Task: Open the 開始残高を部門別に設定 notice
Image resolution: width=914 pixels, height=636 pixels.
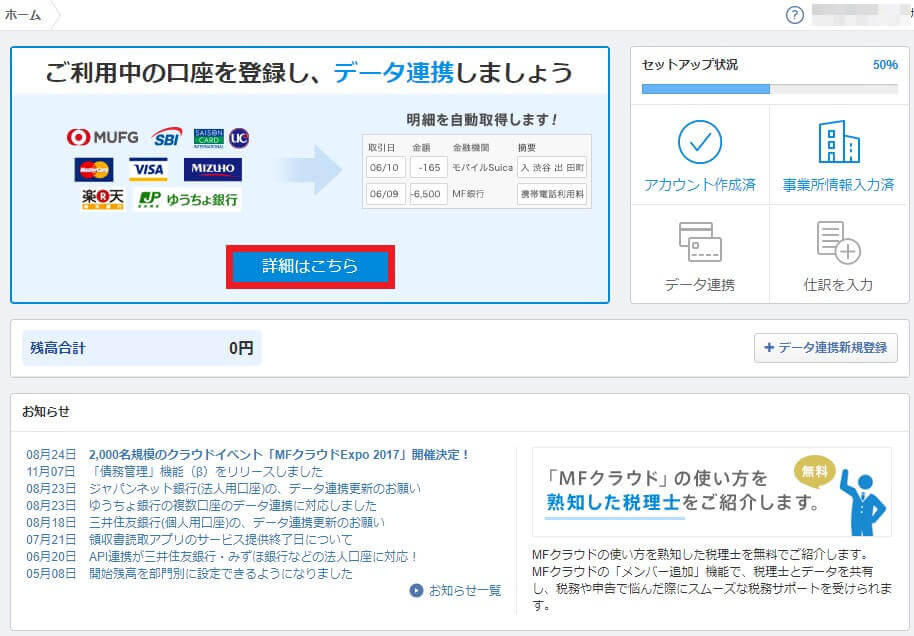Action: coord(221,574)
